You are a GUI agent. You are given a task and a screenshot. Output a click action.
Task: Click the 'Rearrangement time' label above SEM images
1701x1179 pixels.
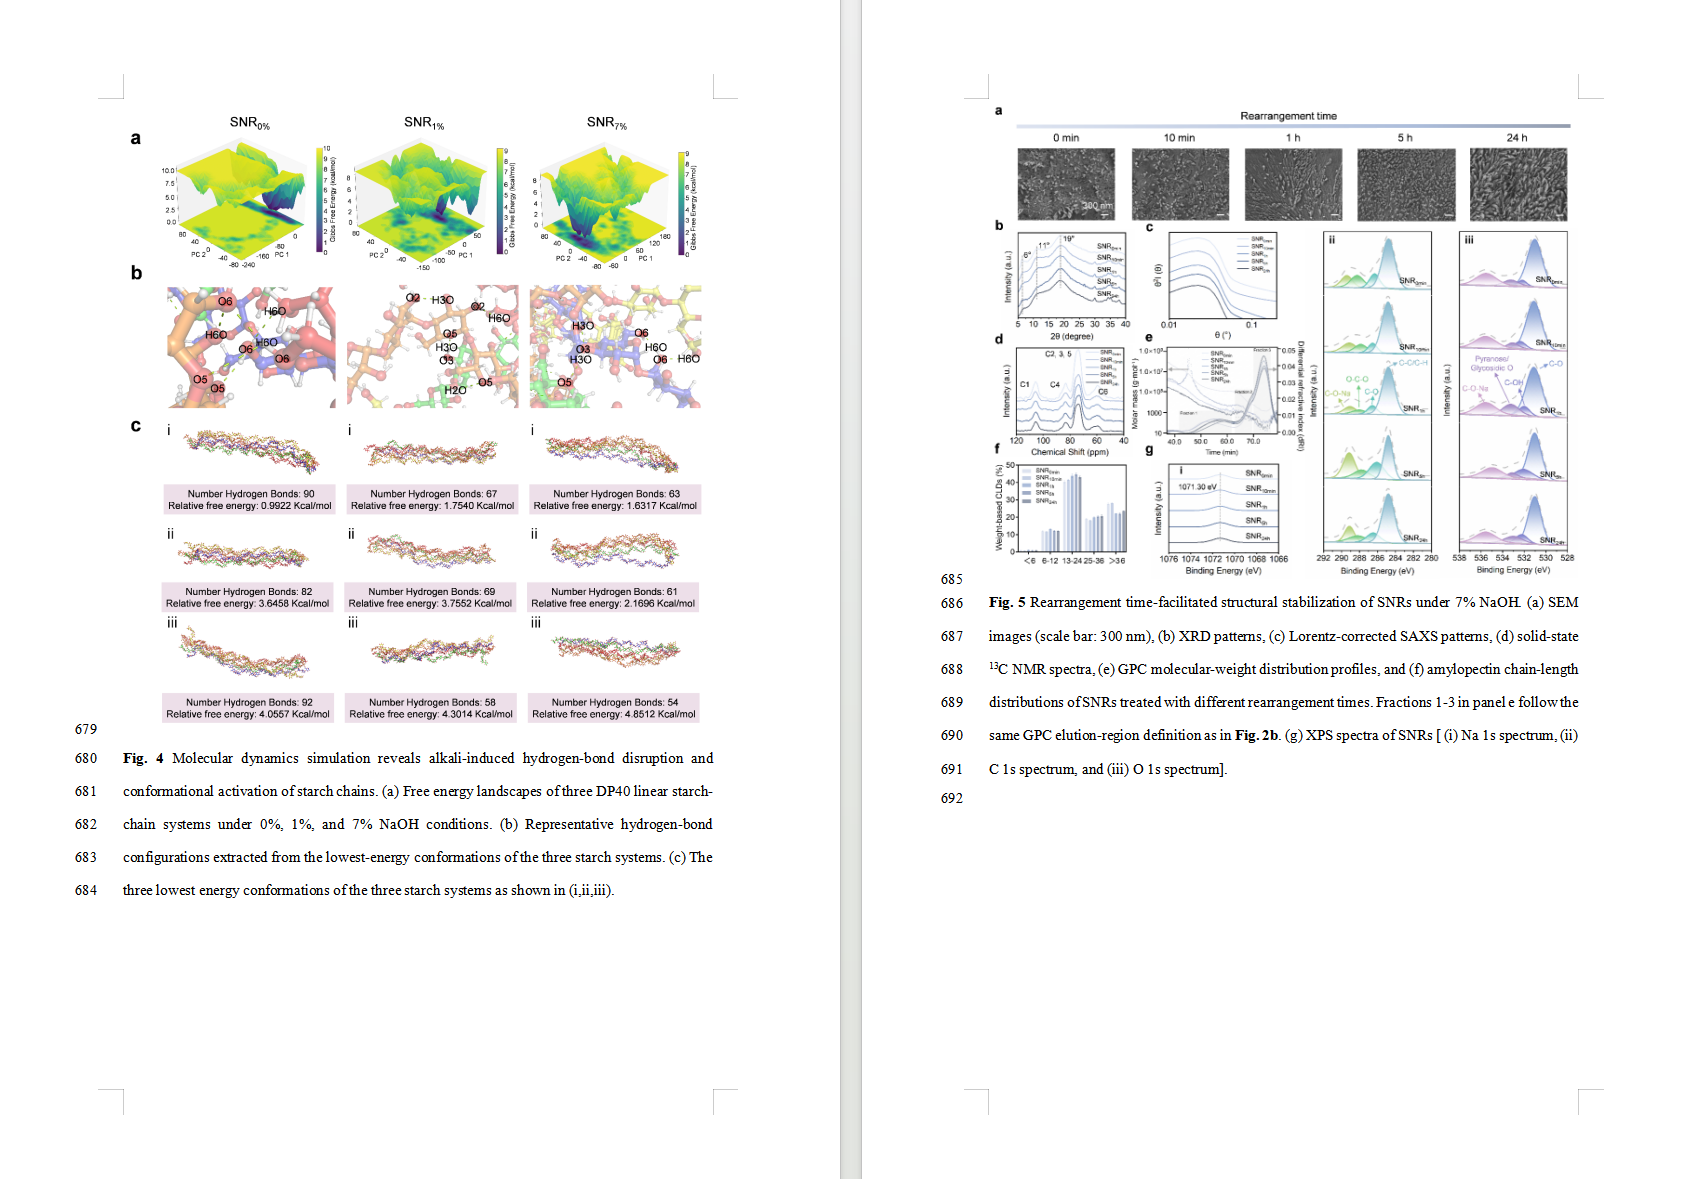click(x=1288, y=116)
